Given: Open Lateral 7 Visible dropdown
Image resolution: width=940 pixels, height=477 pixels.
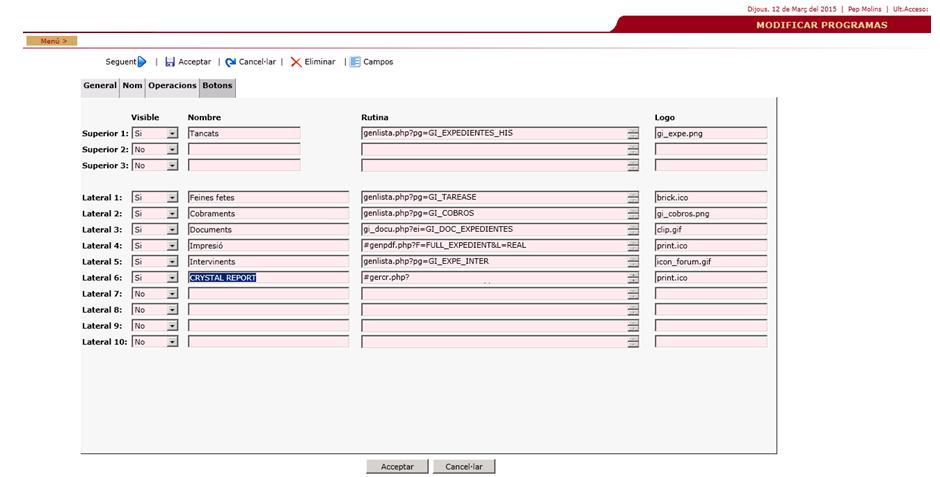Looking at the screenshot, I should coord(155,294).
